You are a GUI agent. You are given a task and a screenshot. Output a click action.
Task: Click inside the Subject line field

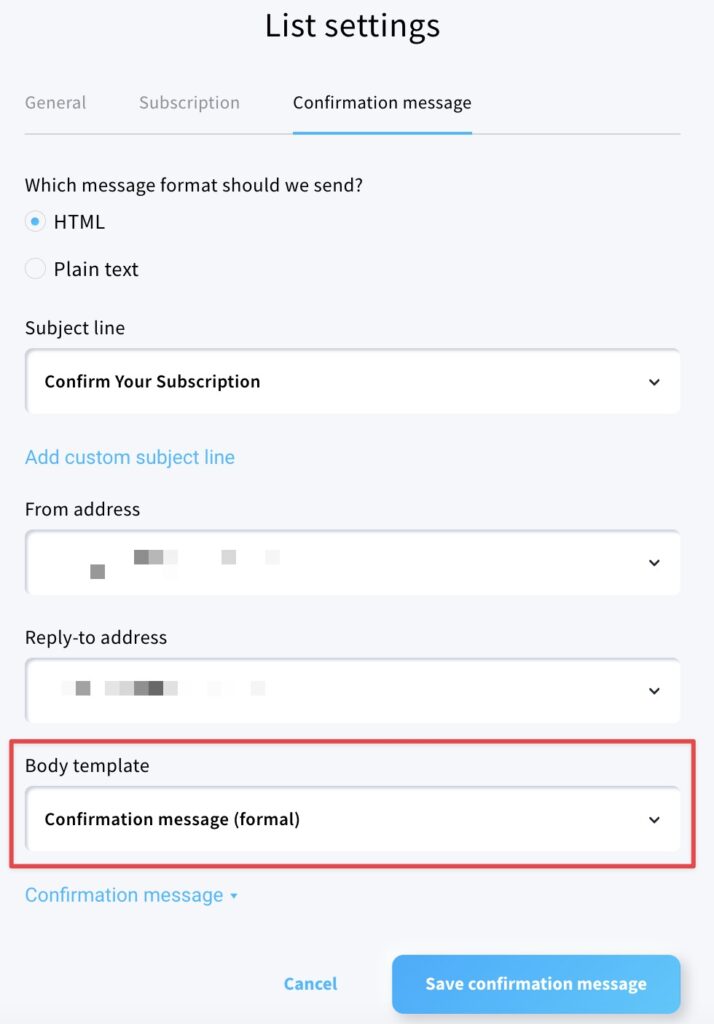(300, 381)
